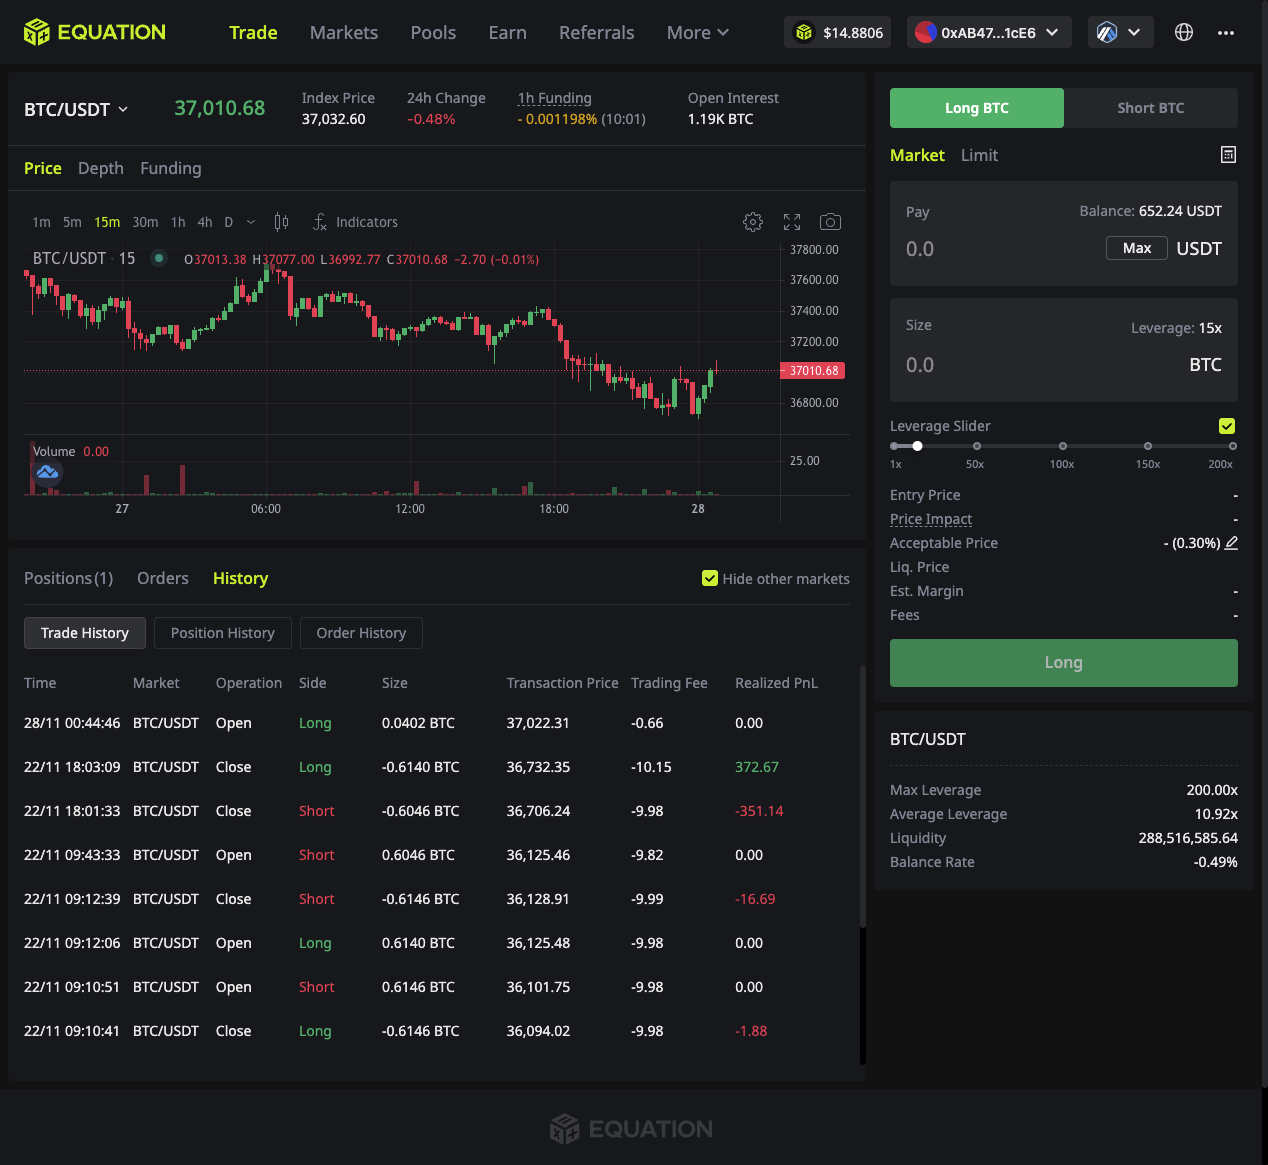Open the three-dots more options menu
Screen dimensions: 1268x1165
[x=1226, y=32]
